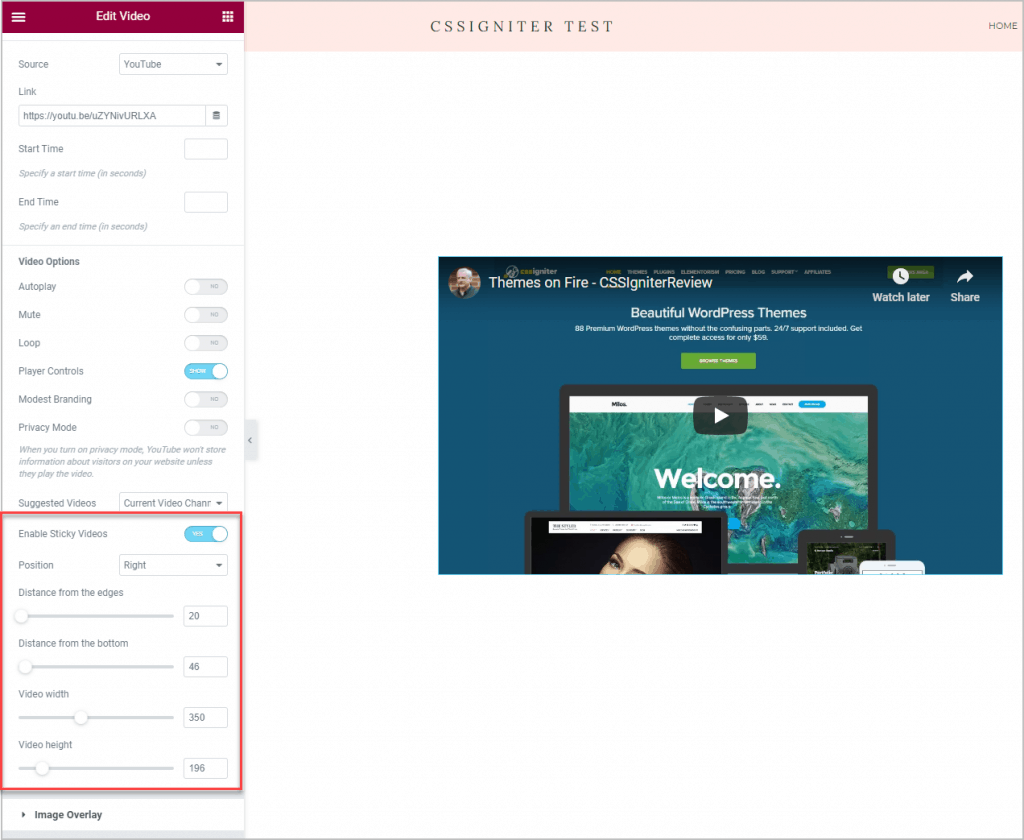This screenshot has height=840, width=1024.
Task: Click the BROWSE THEMES green button
Action: tap(718, 361)
